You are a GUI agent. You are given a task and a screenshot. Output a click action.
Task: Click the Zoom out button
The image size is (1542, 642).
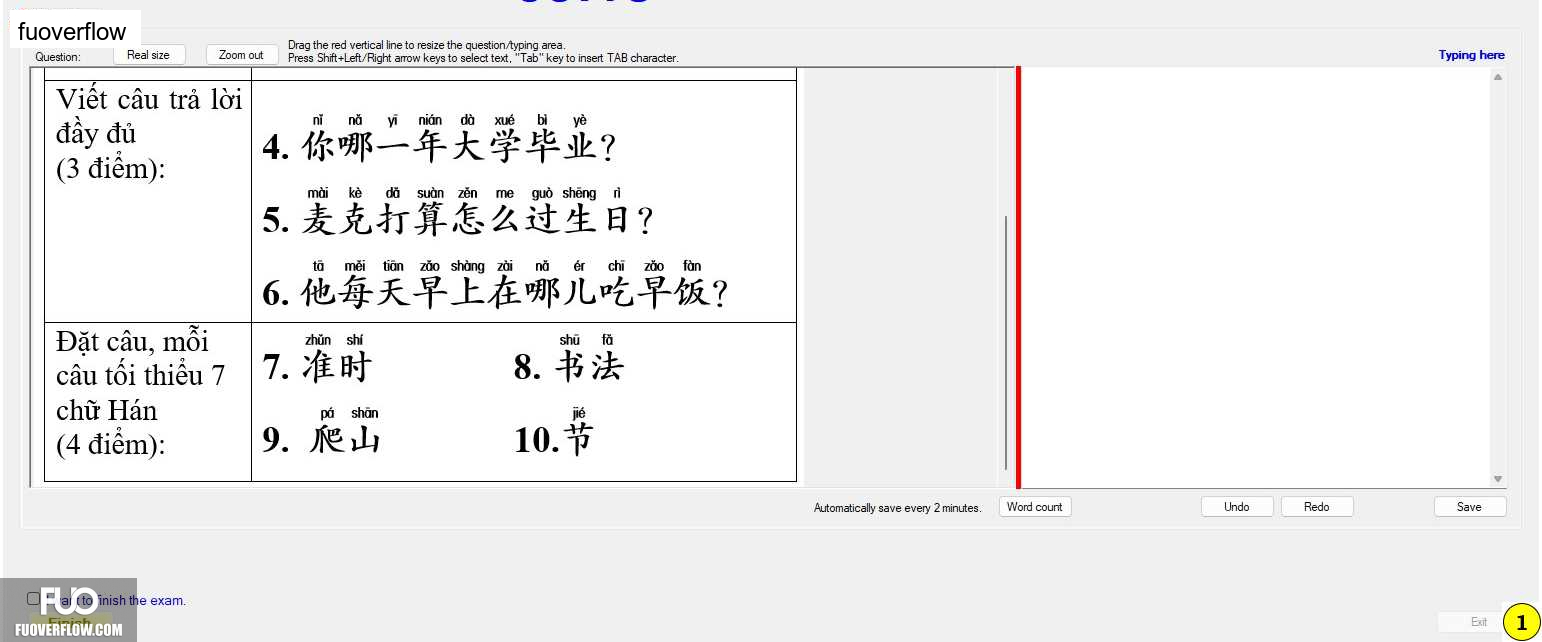point(241,55)
